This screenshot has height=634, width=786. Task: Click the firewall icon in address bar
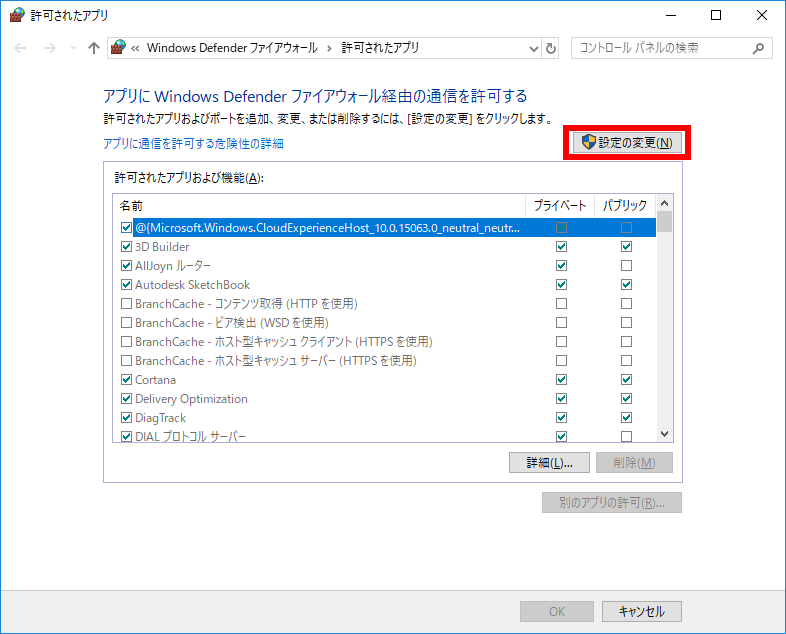point(118,48)
